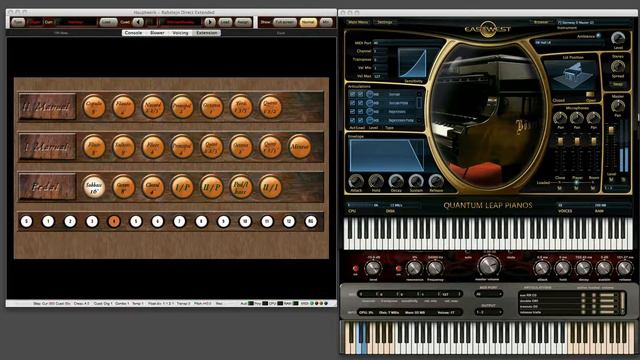
Task: Open the Steinway D Master instrument dropdown
Action: click(595, 22)
